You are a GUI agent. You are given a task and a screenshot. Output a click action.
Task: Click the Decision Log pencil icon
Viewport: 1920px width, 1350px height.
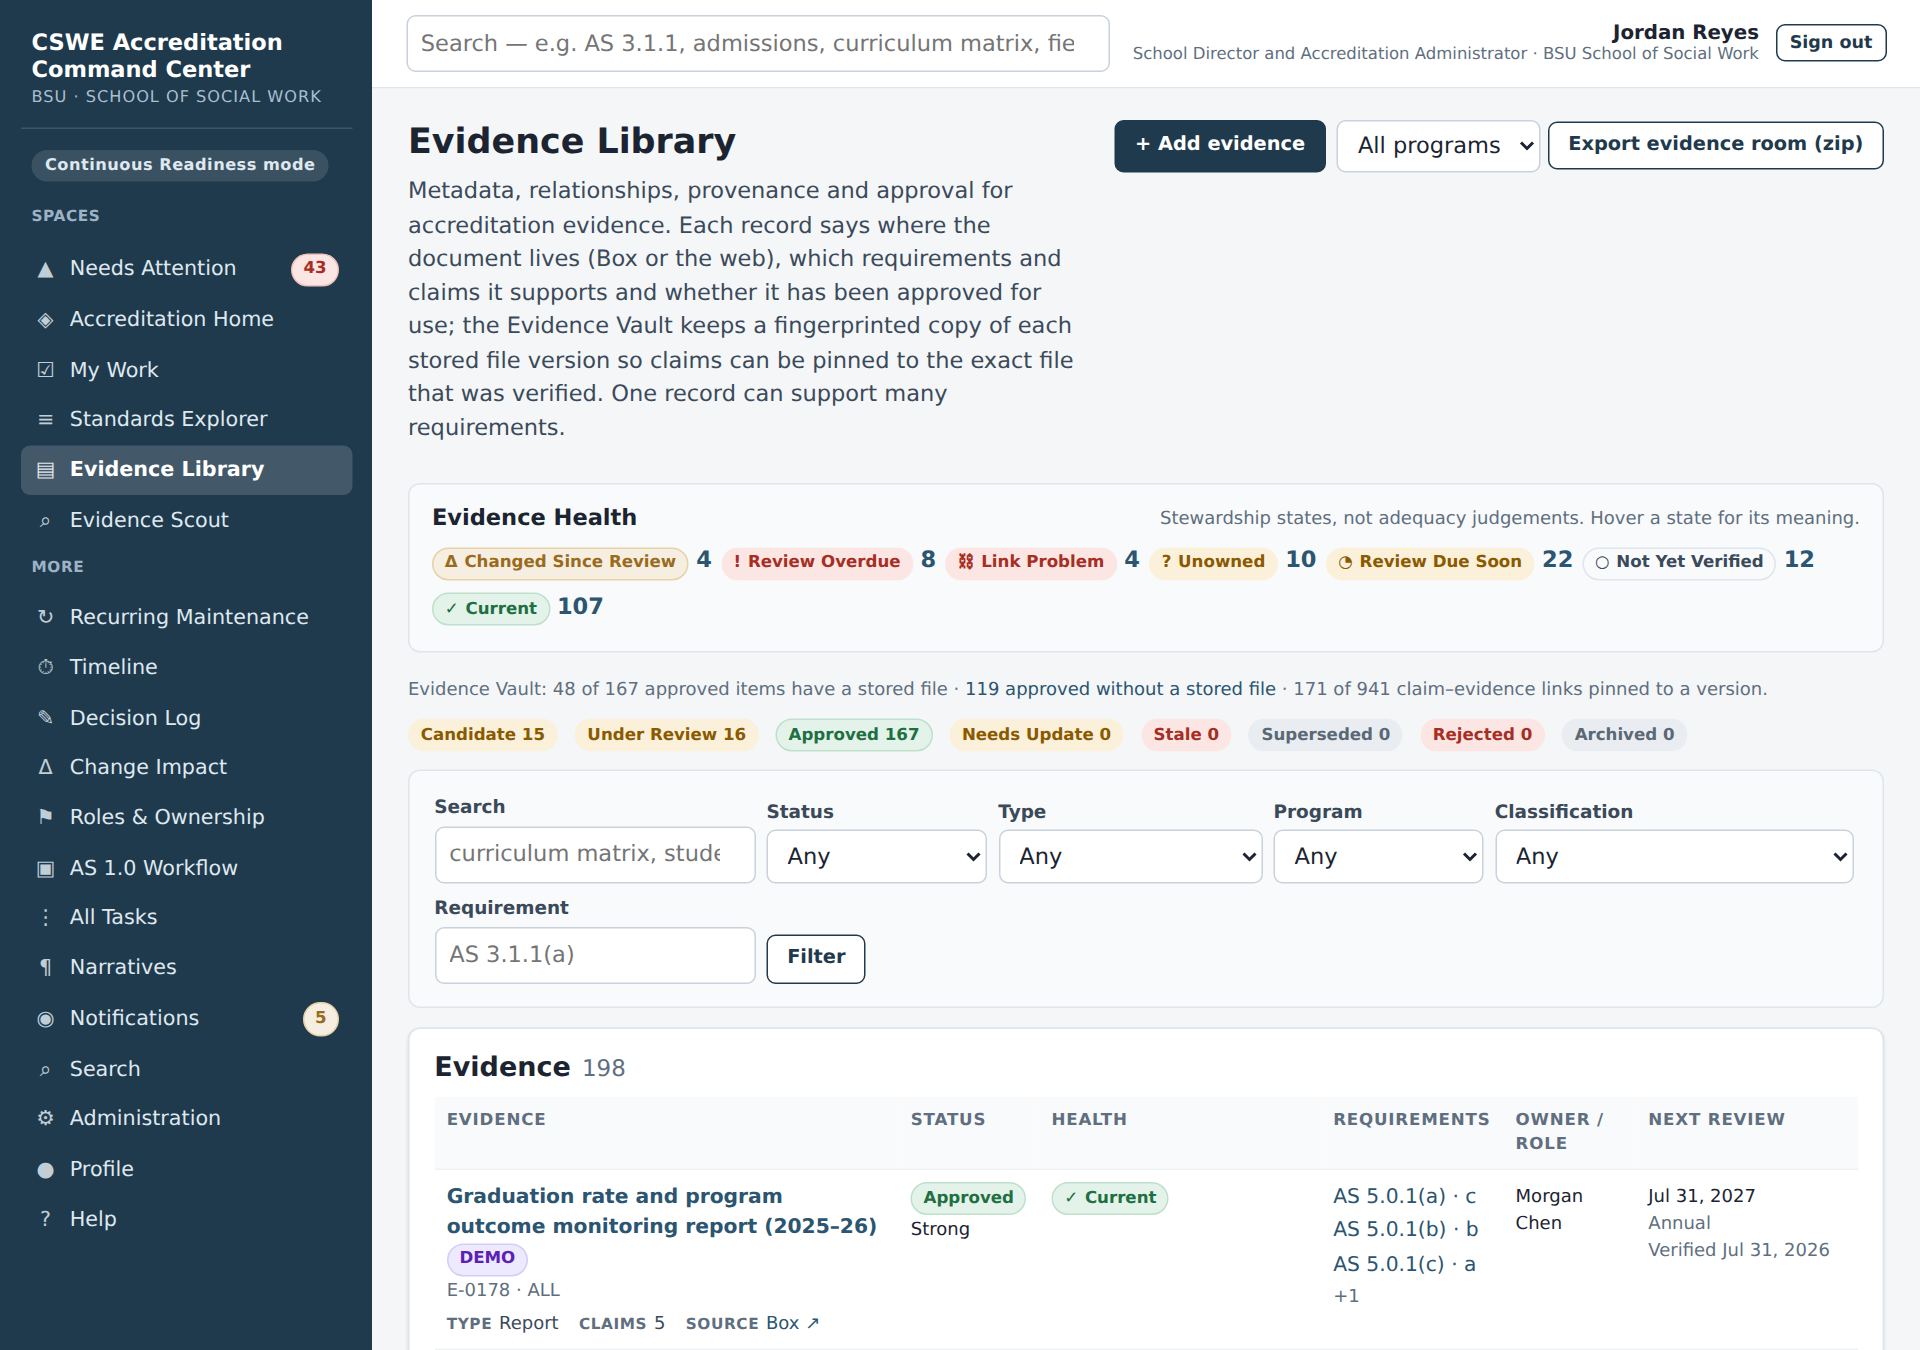45,717
